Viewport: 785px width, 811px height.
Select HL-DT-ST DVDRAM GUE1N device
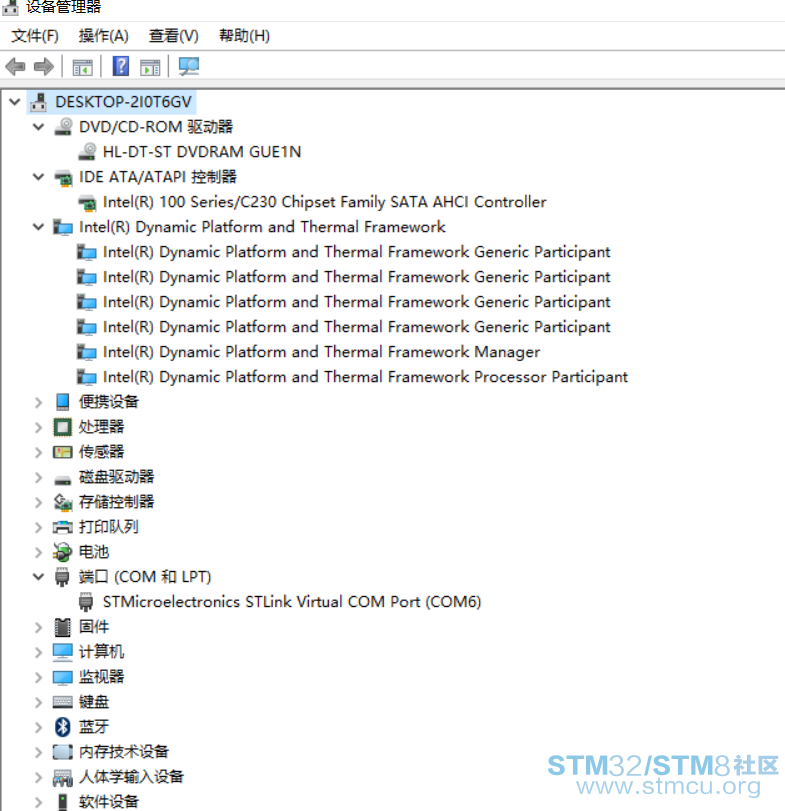point(202,152)
